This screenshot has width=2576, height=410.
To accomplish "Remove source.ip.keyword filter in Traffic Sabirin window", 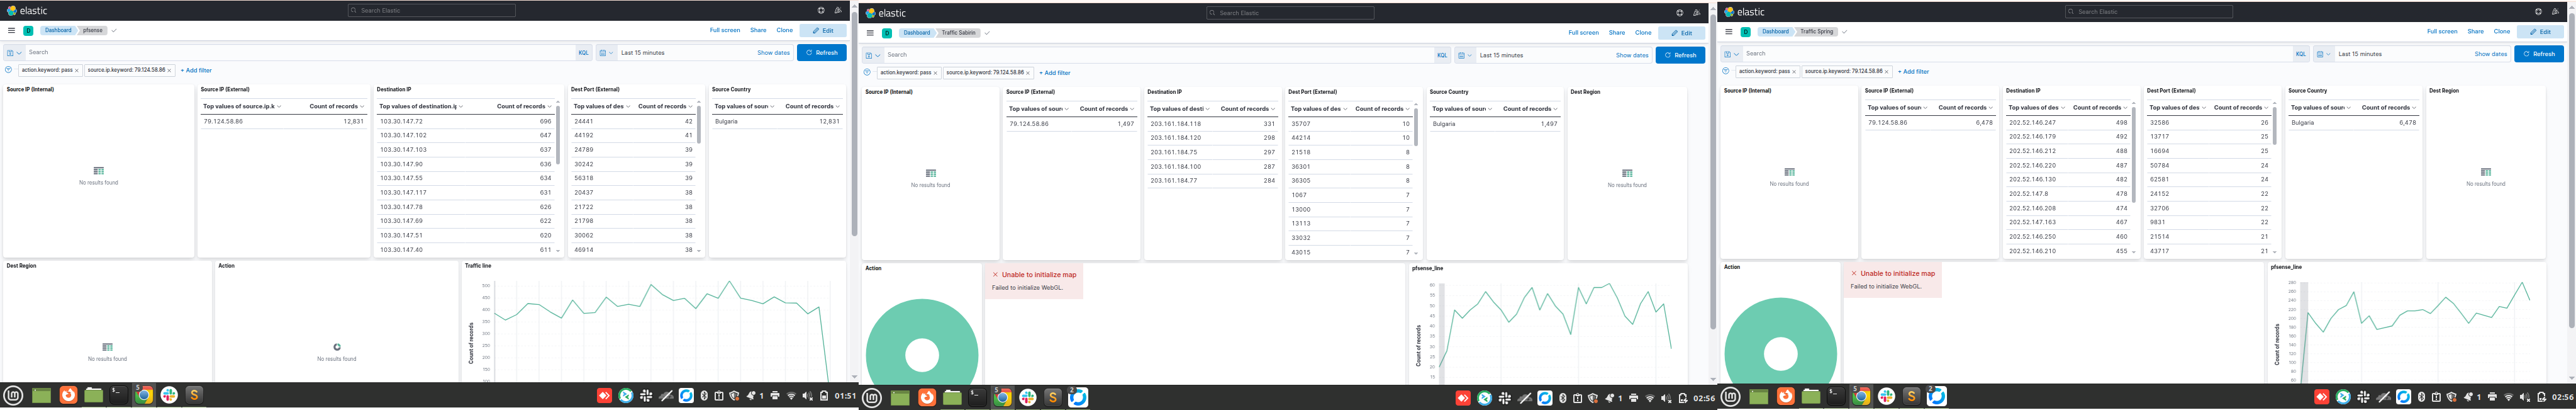I will [1028, 73].
